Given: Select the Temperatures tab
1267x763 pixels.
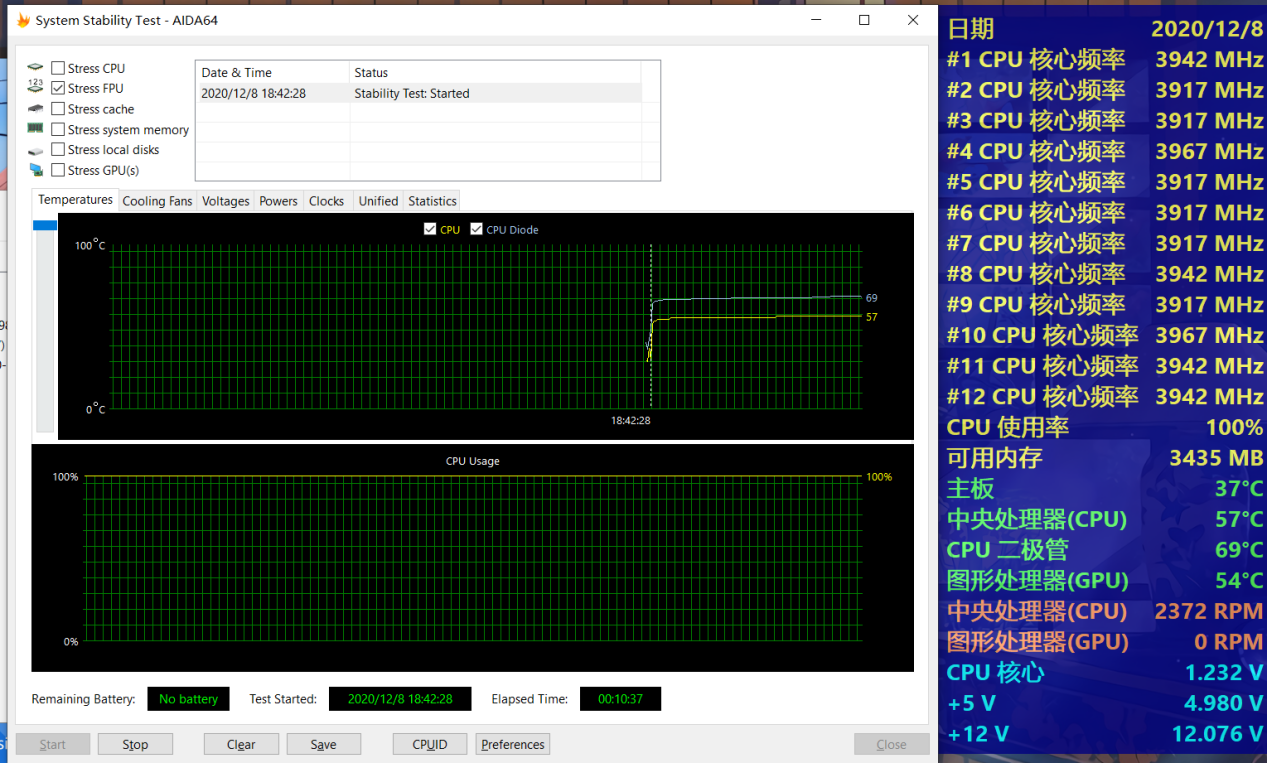Looking at the screenshot, I should 75,200.
